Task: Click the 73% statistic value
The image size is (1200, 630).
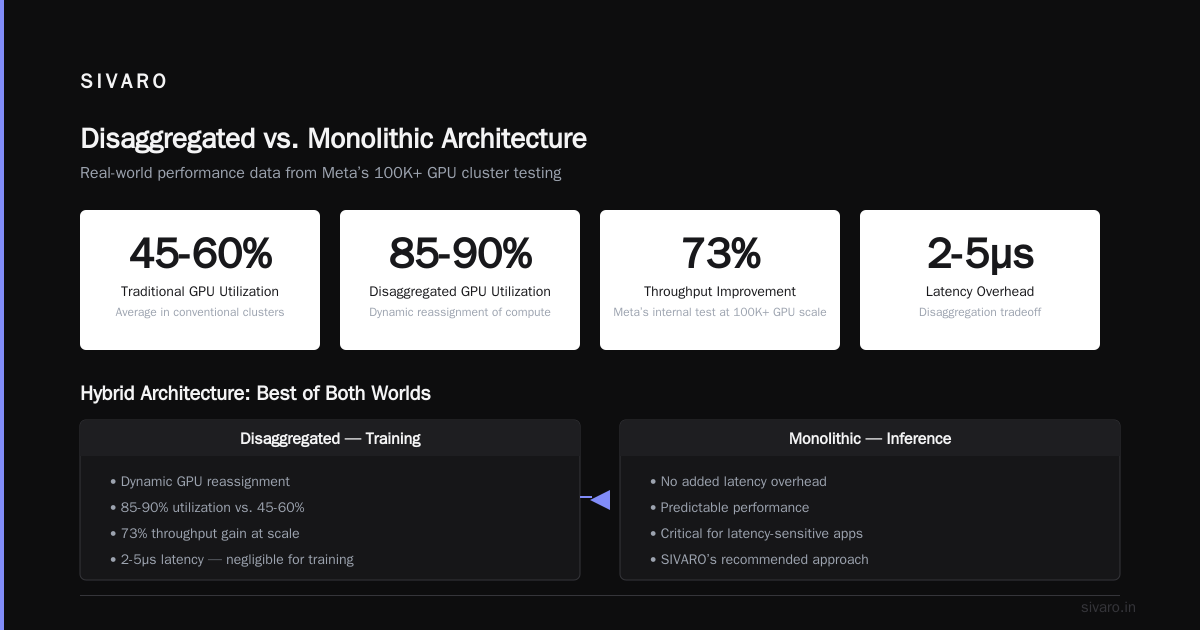Action: (x=720, y=254)
